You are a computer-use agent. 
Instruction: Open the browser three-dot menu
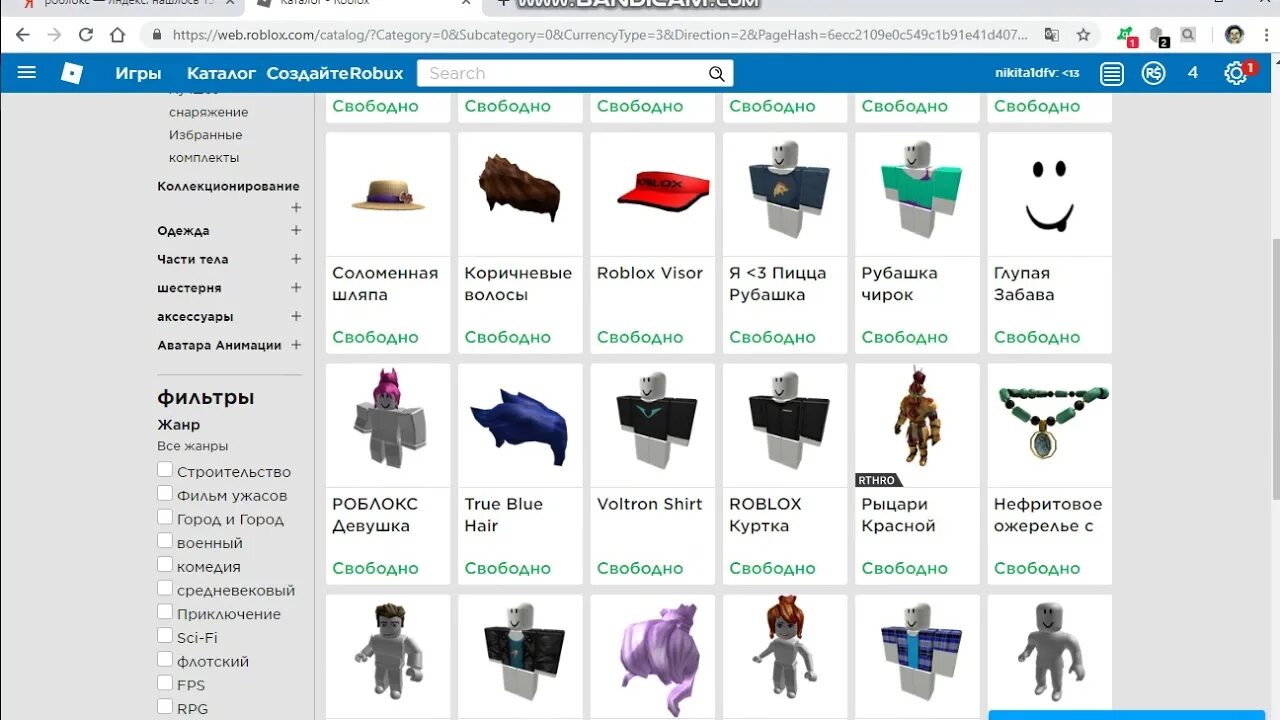[1264, 35]
